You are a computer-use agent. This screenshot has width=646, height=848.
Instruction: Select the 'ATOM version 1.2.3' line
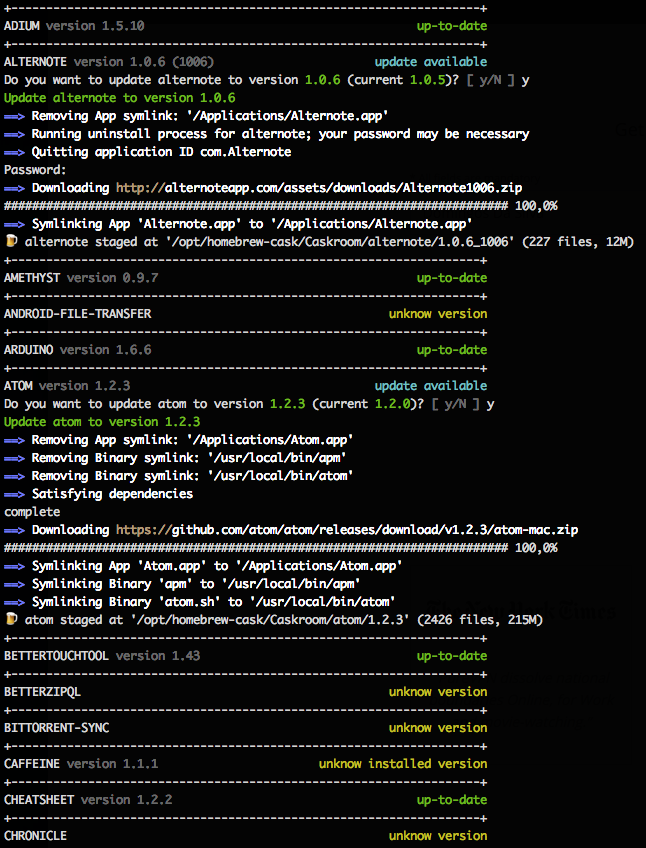(x=67, y=386)
